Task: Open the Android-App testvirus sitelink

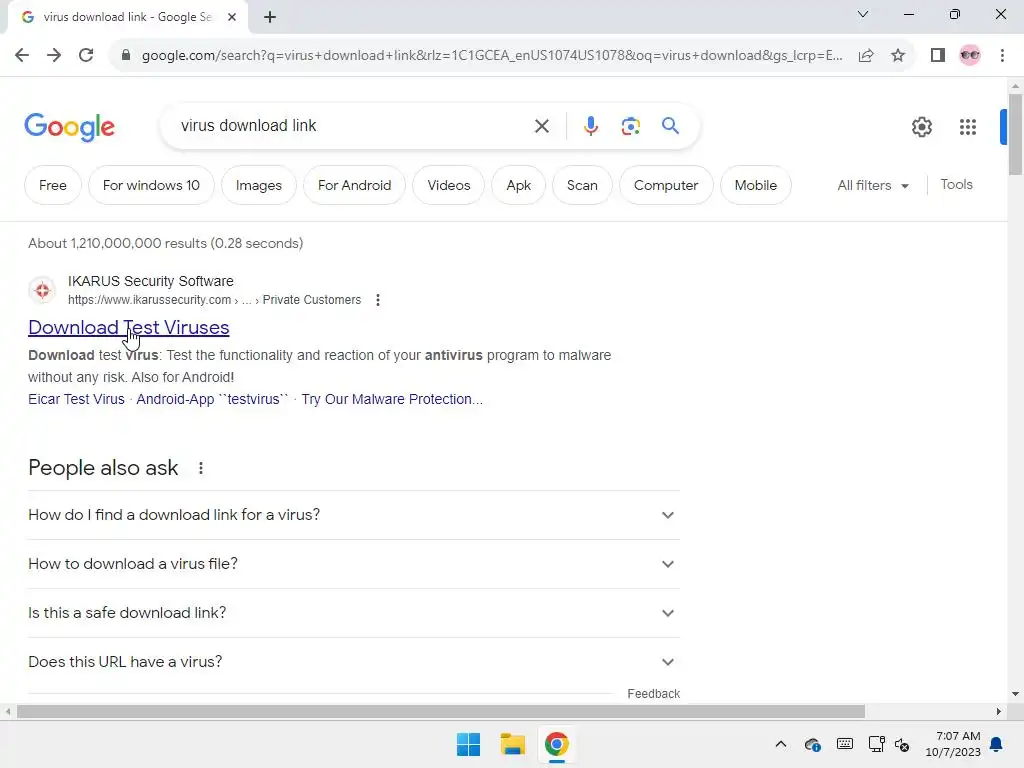Action: [x=212, y=399]
